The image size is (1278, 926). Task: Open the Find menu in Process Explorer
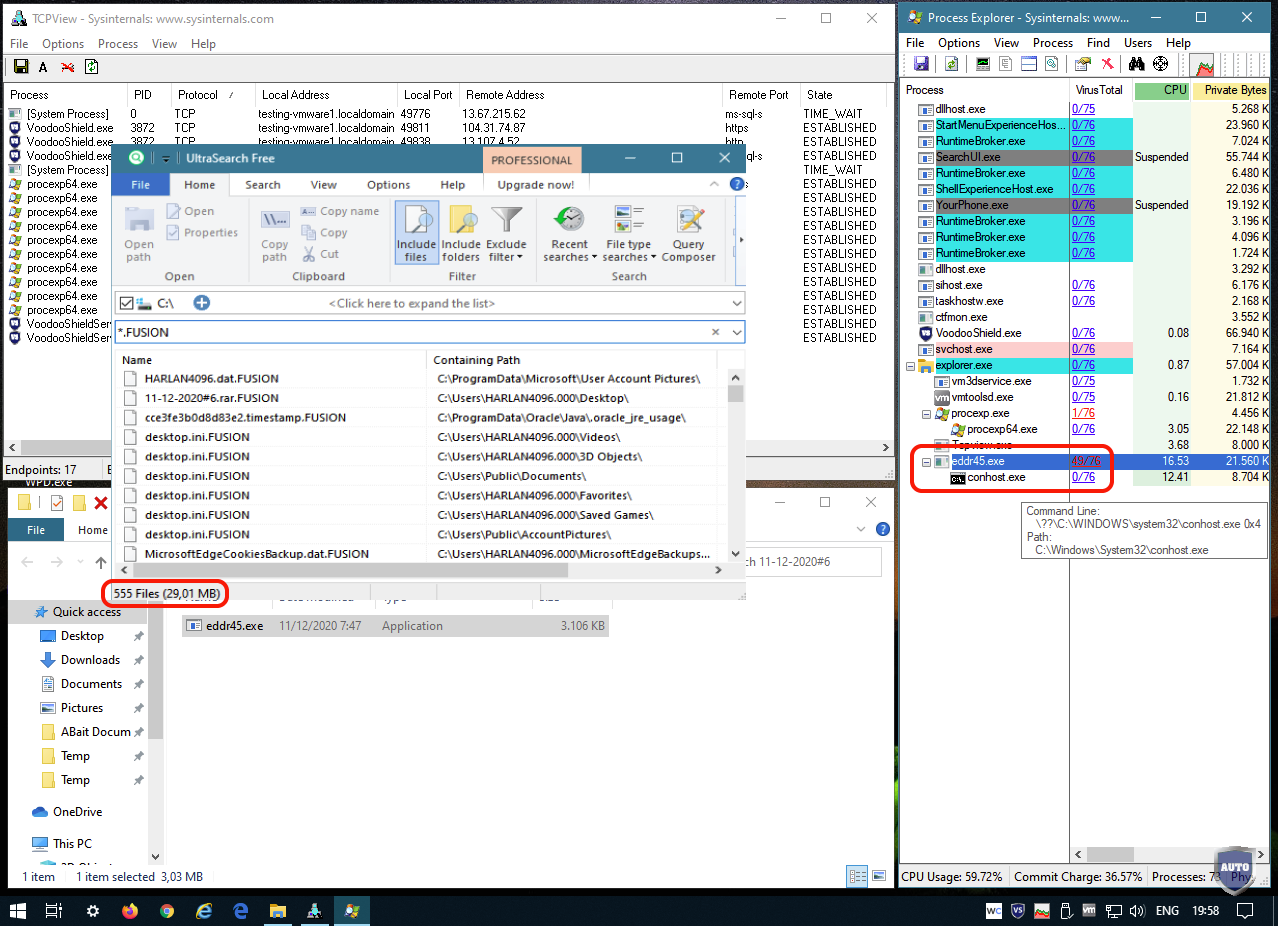pyautogui.click(x=1098, y=43)
